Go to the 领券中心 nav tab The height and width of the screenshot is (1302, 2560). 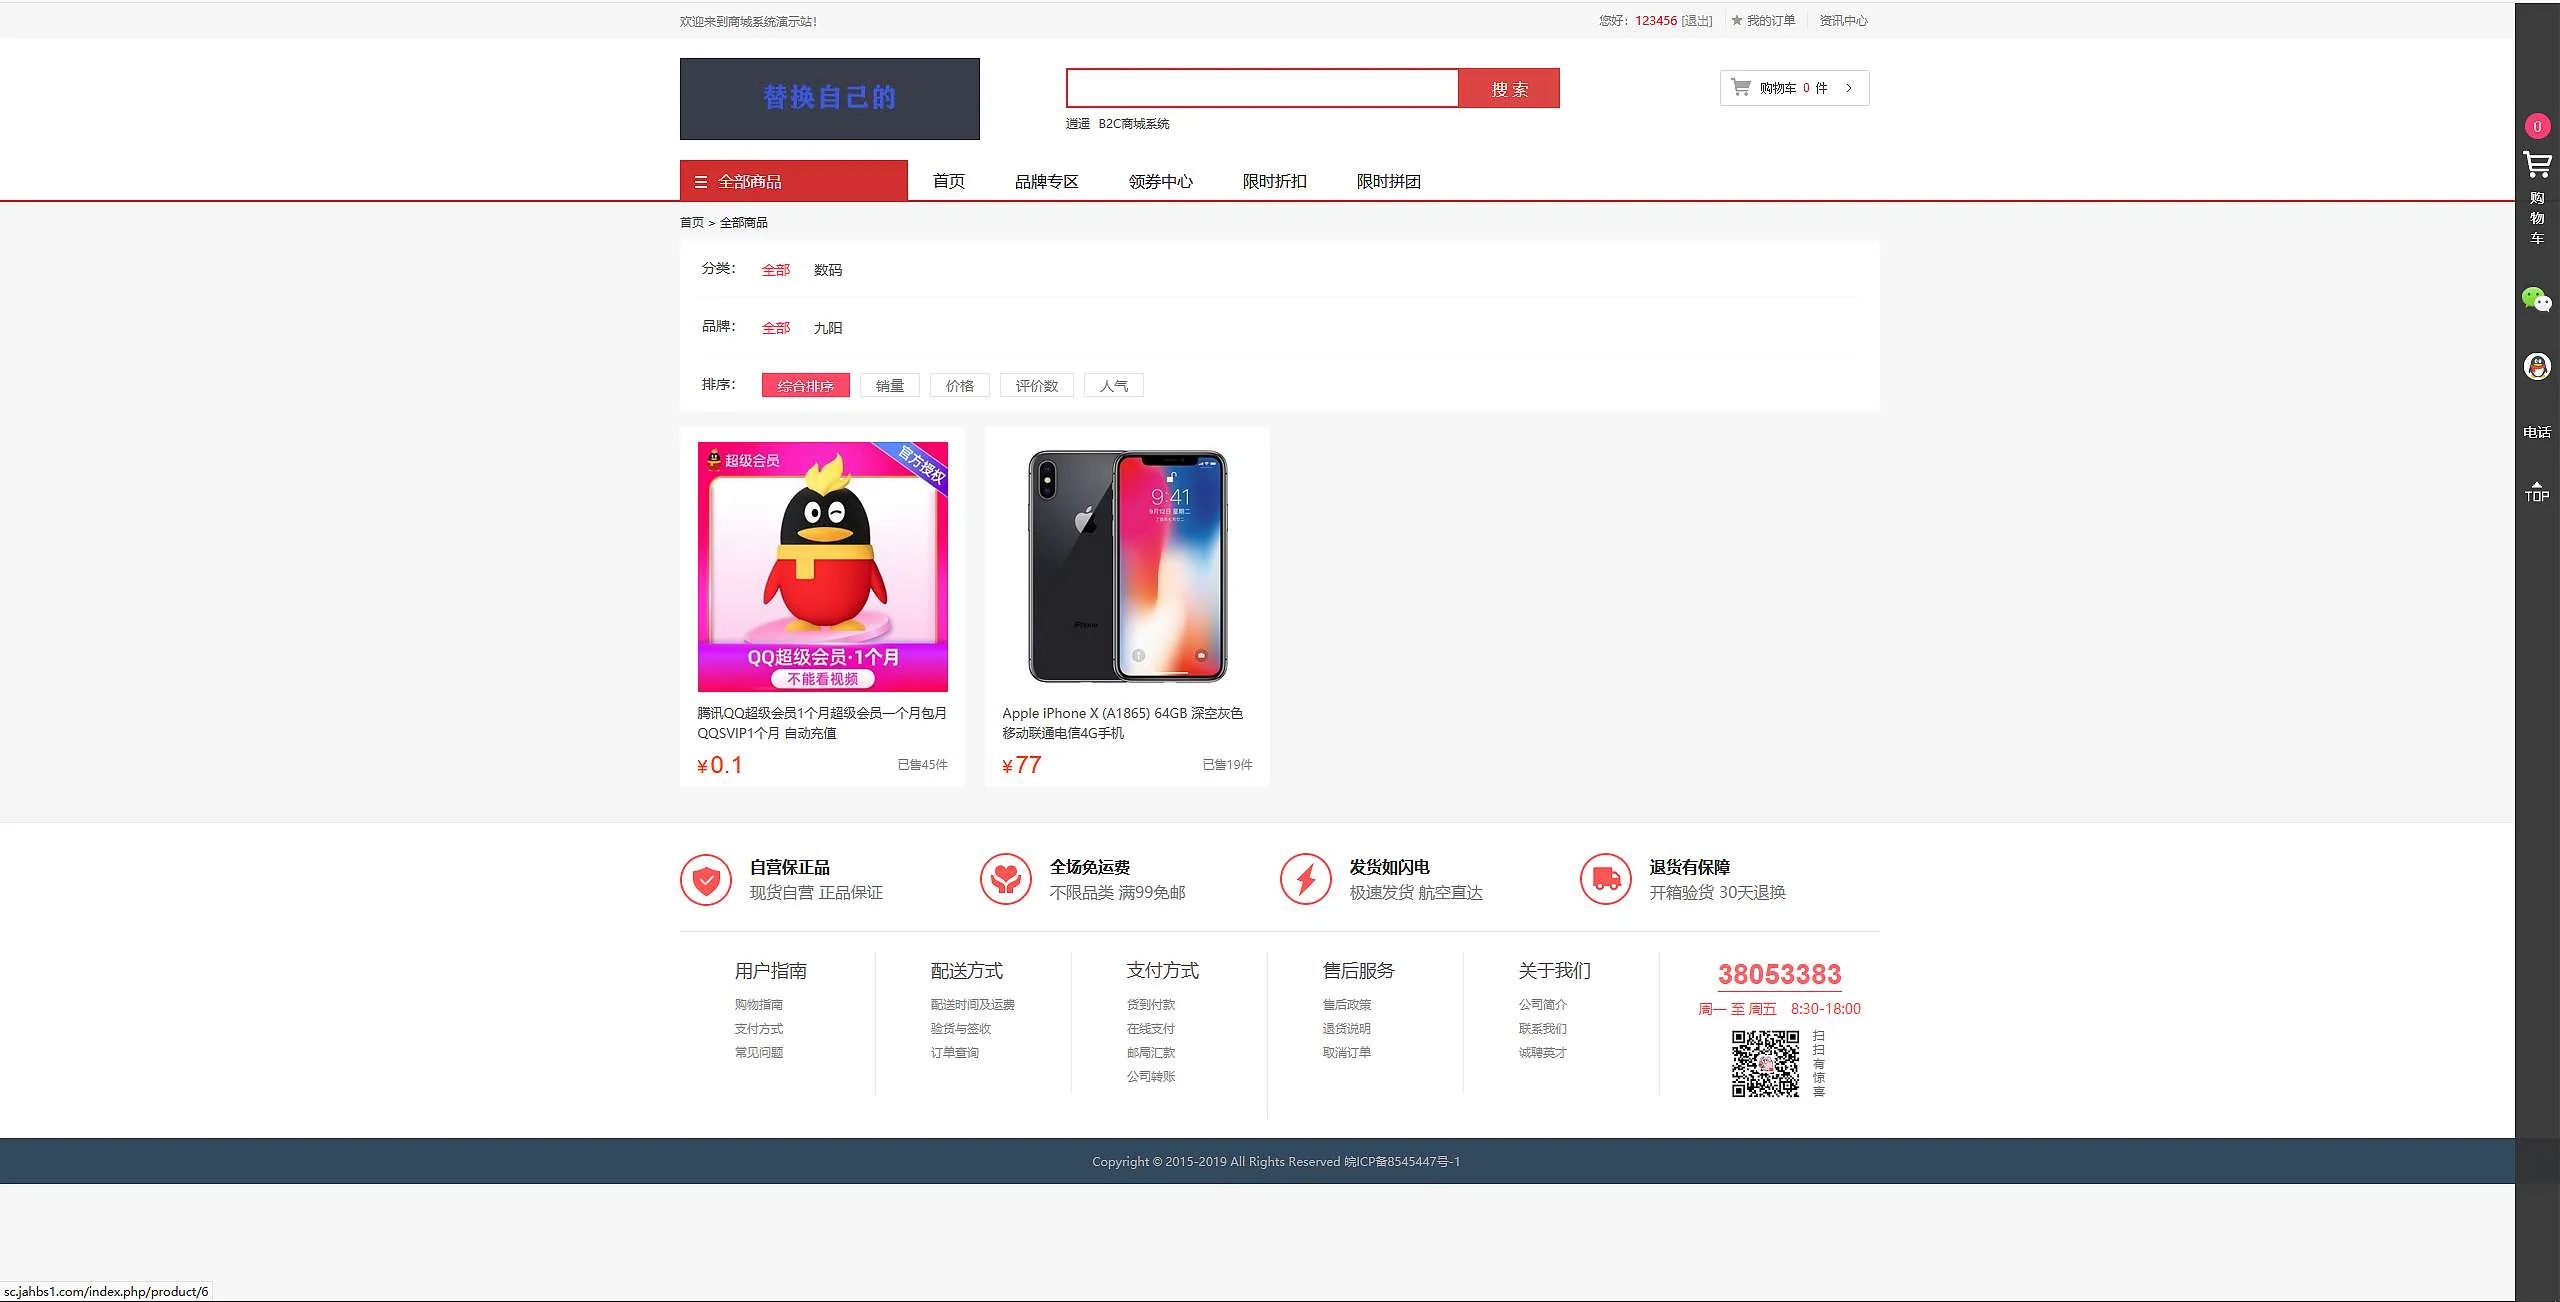[x=1160, y=181]
